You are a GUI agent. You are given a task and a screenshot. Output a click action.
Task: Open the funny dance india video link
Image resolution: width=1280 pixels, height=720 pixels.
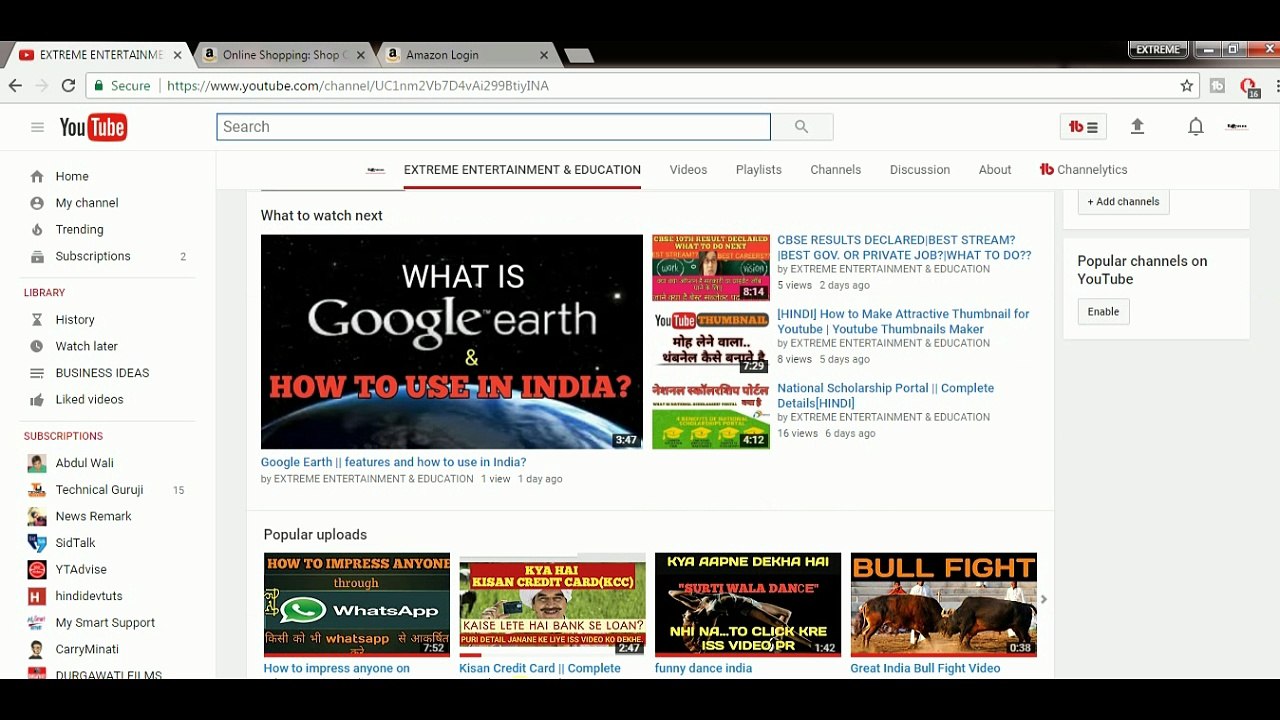click(703, 668)
